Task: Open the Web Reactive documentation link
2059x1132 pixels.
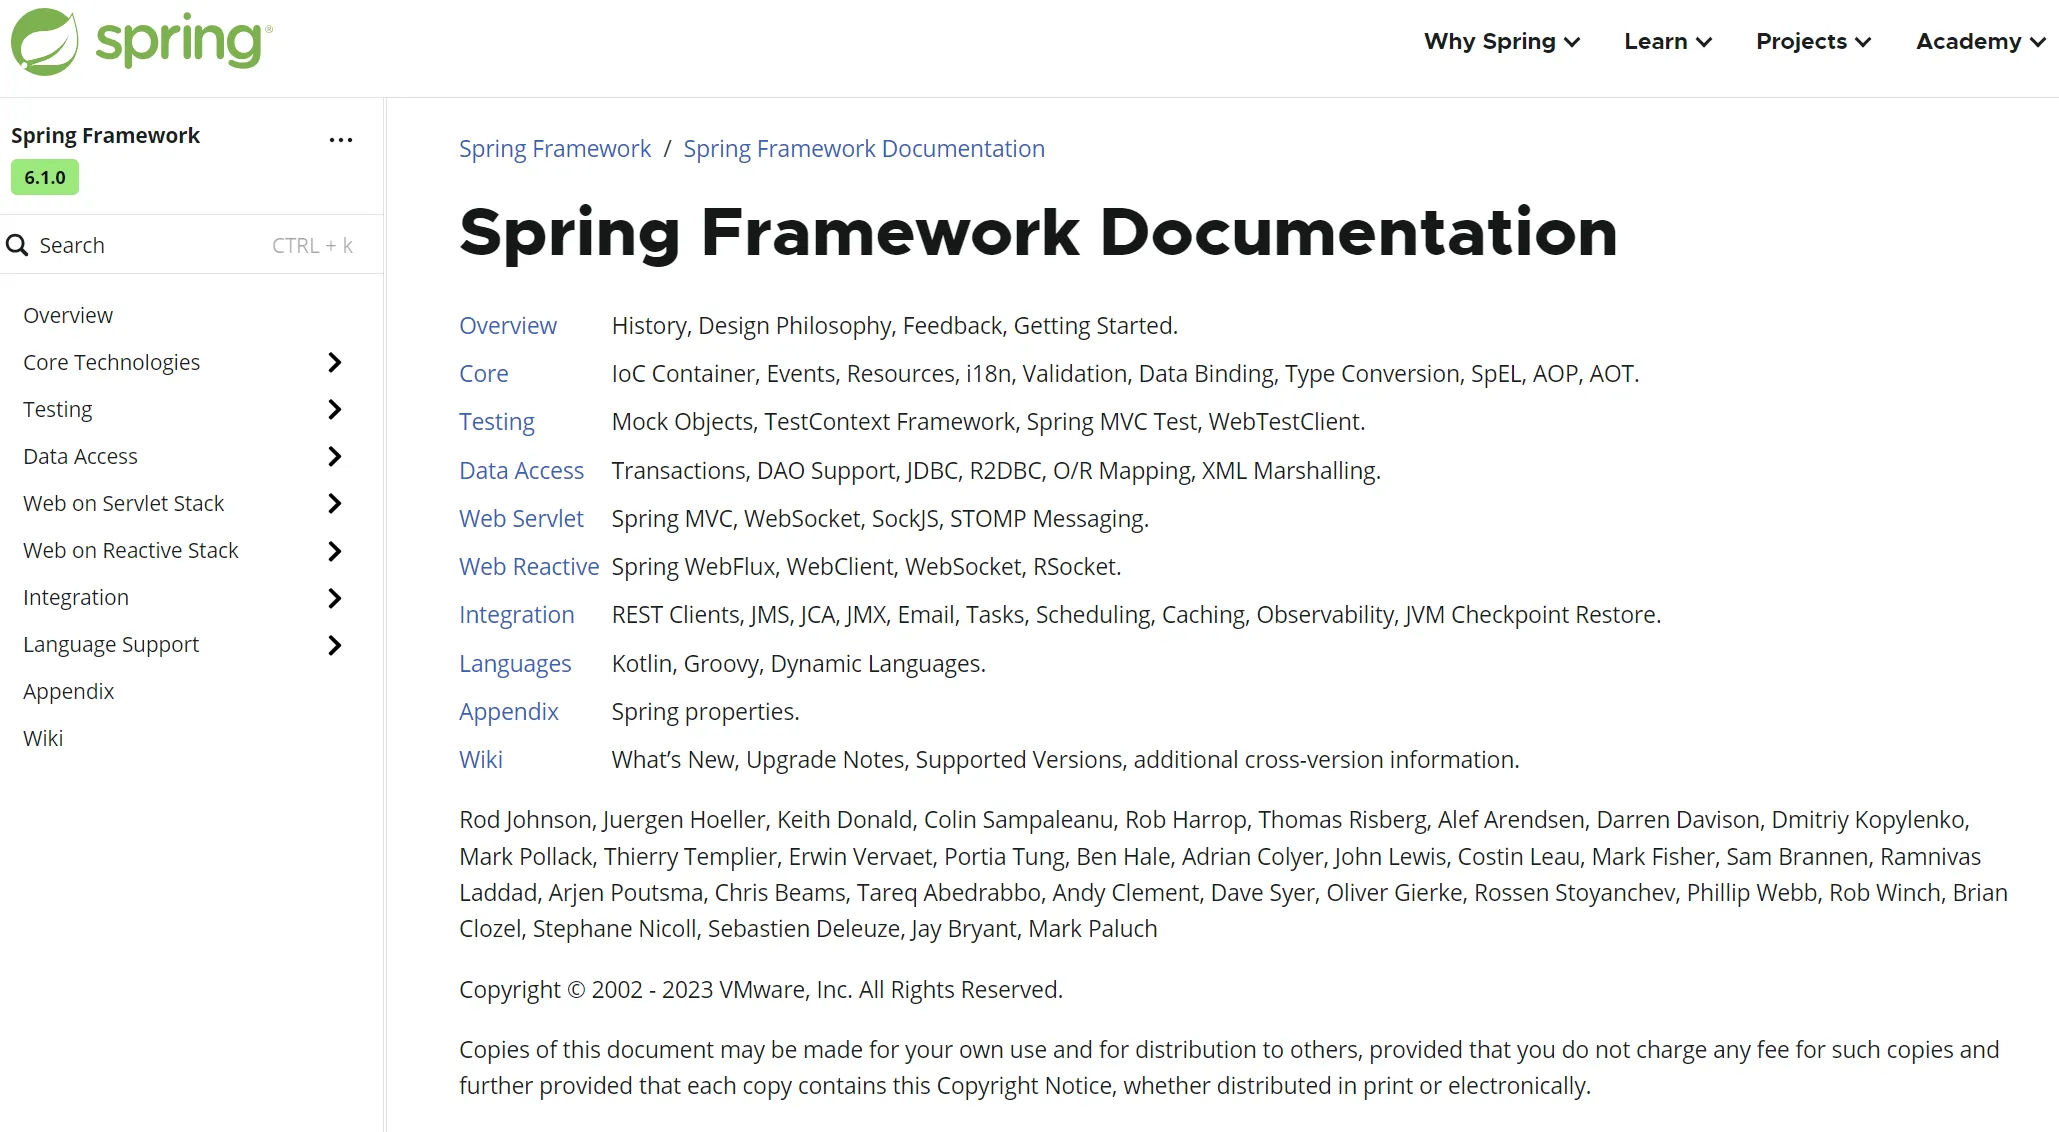Action: point(528,567)
